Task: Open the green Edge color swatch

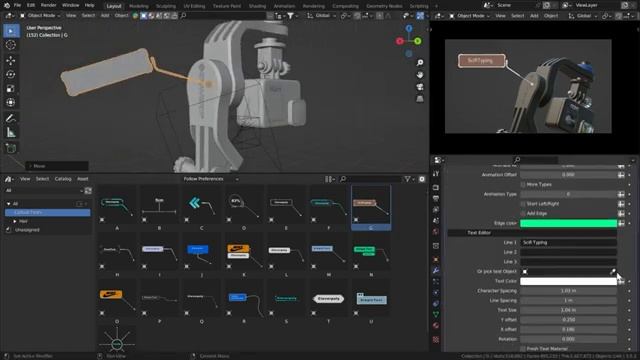Action: pyautogui.click(x=568, y=223)
